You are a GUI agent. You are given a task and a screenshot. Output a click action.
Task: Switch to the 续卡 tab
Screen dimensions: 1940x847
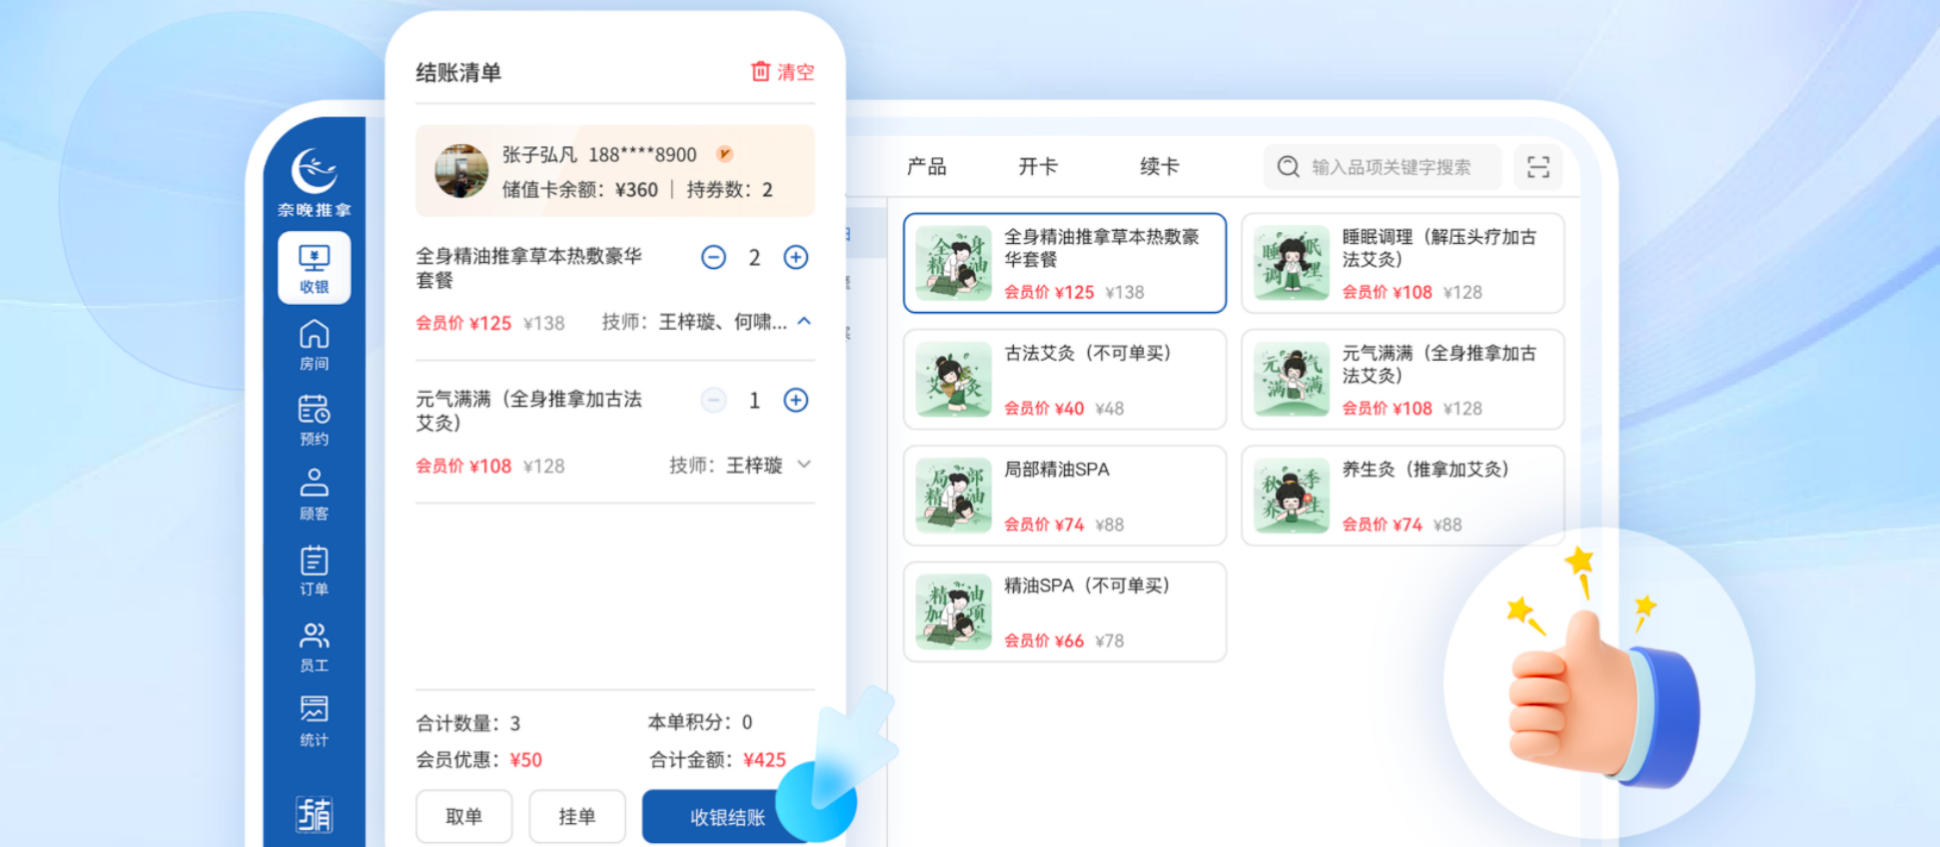click(1159, 167)
